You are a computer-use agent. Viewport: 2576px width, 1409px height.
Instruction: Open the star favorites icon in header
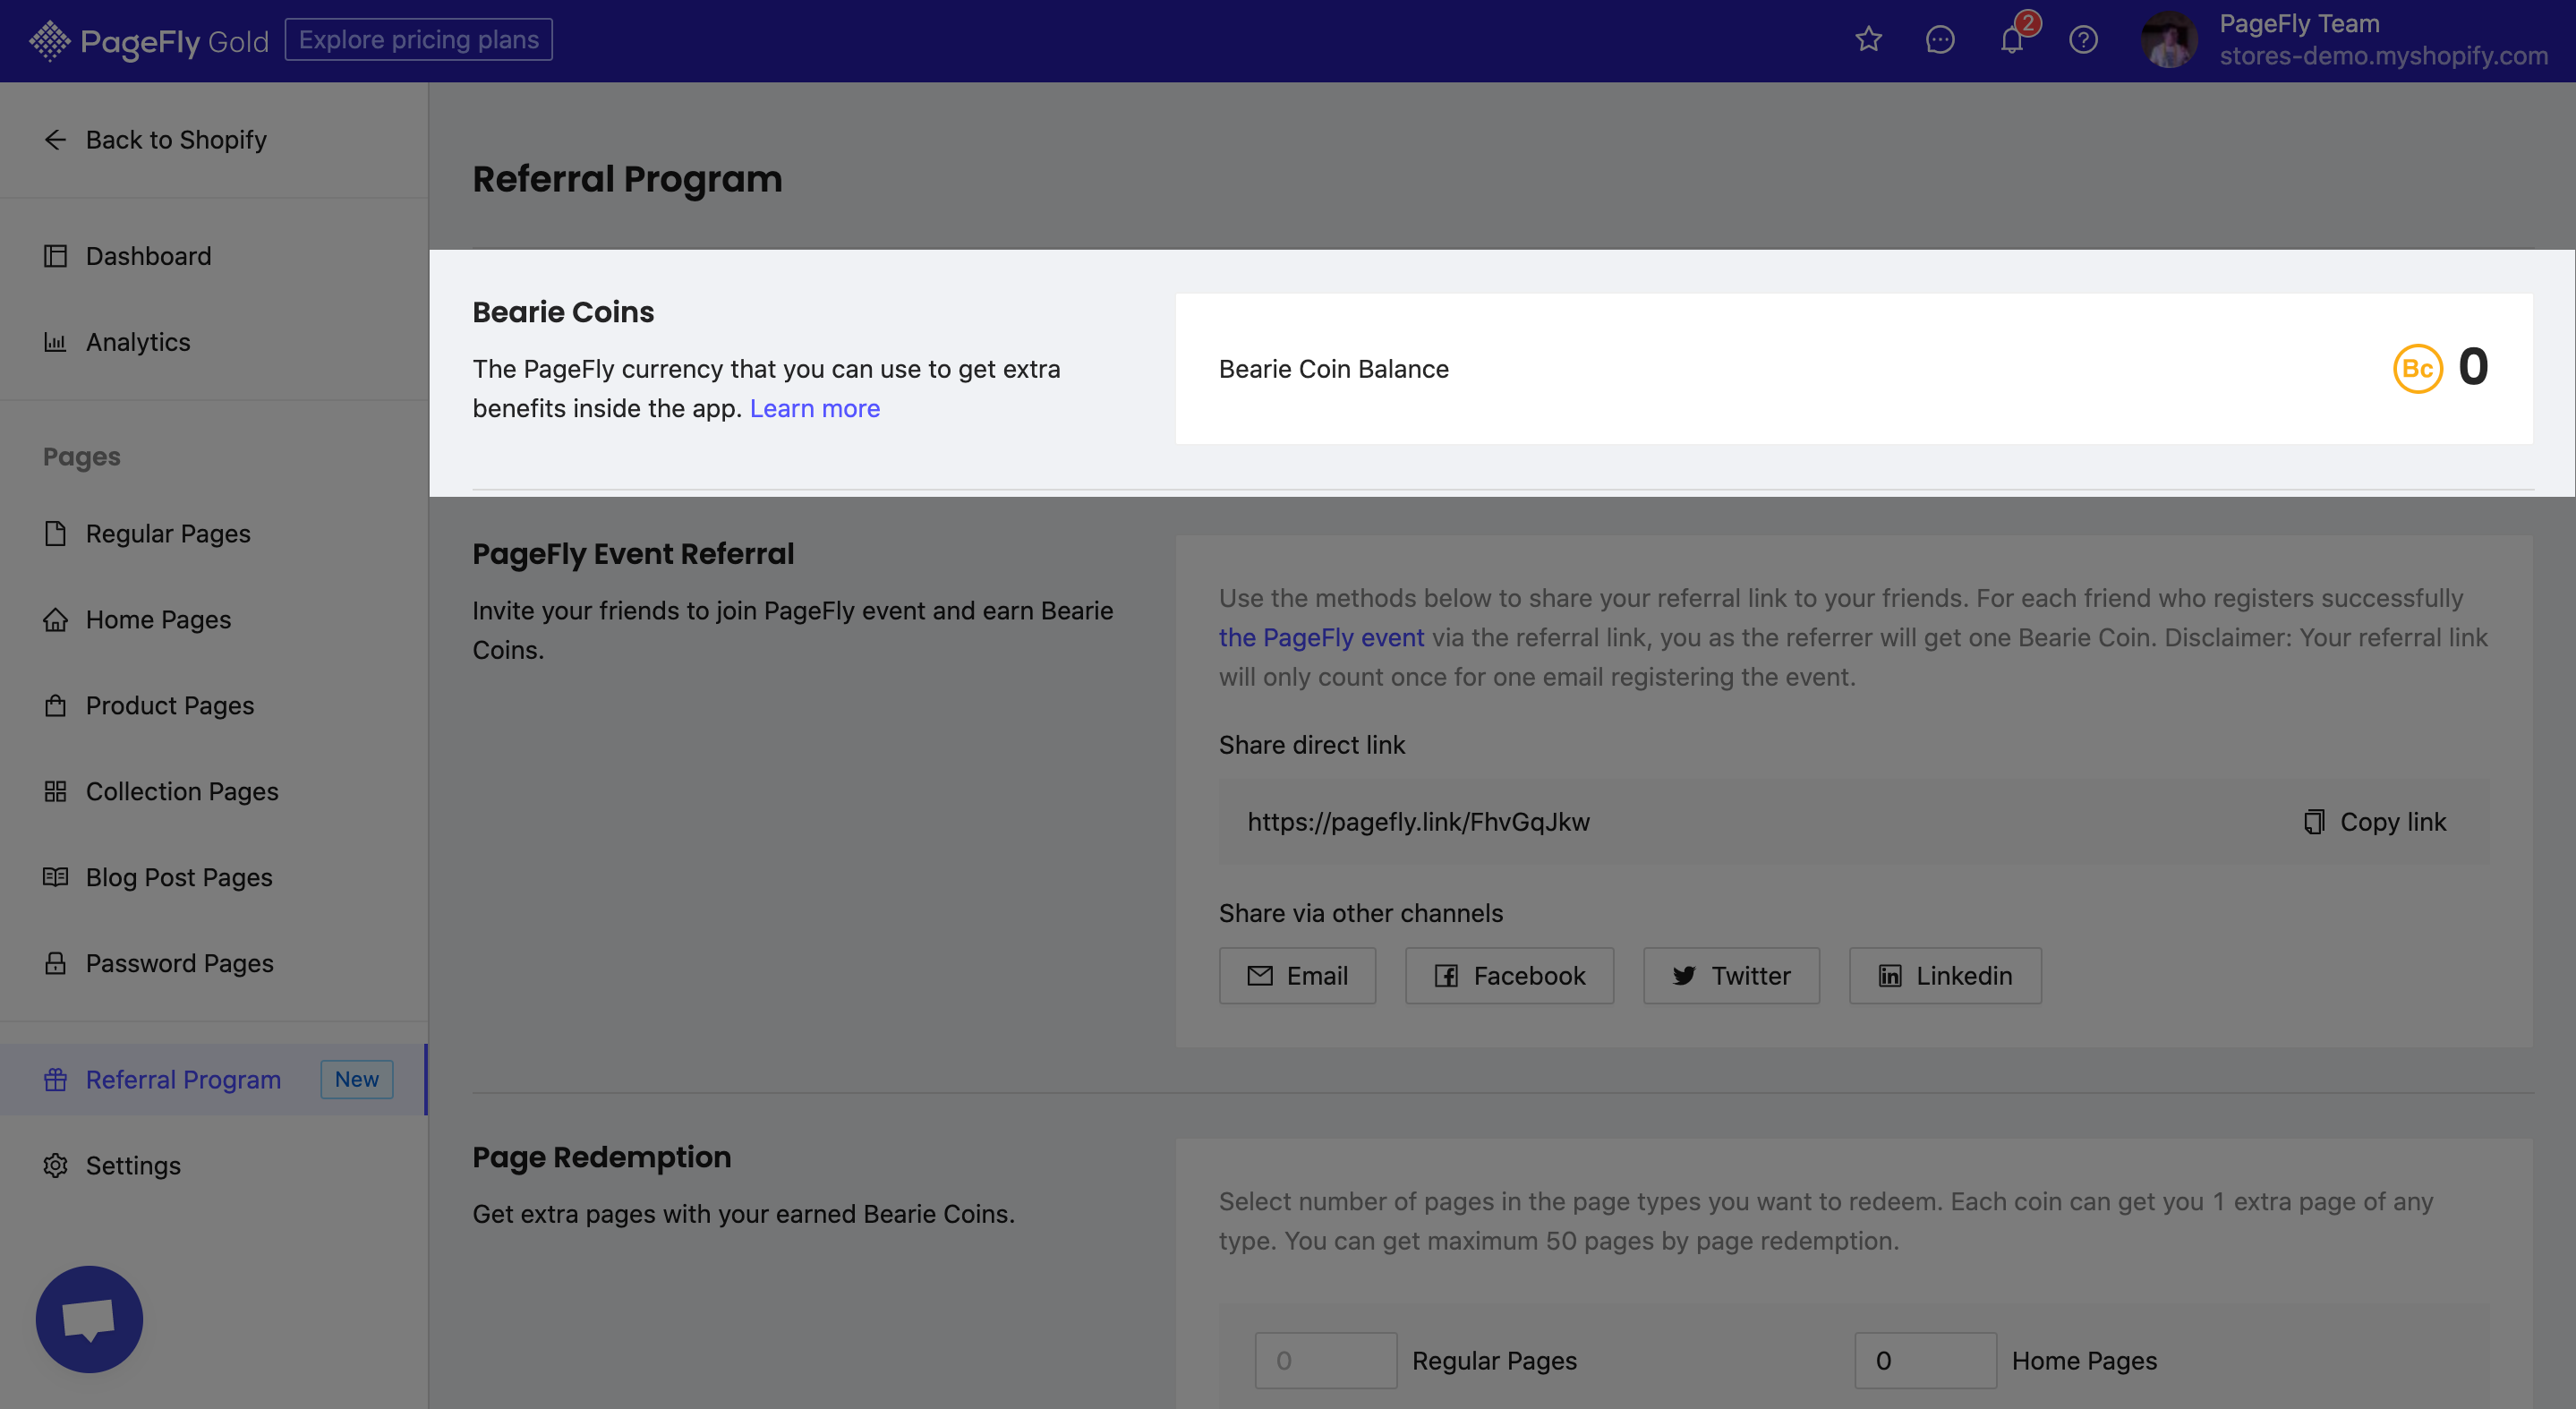tap(1868, 40)
